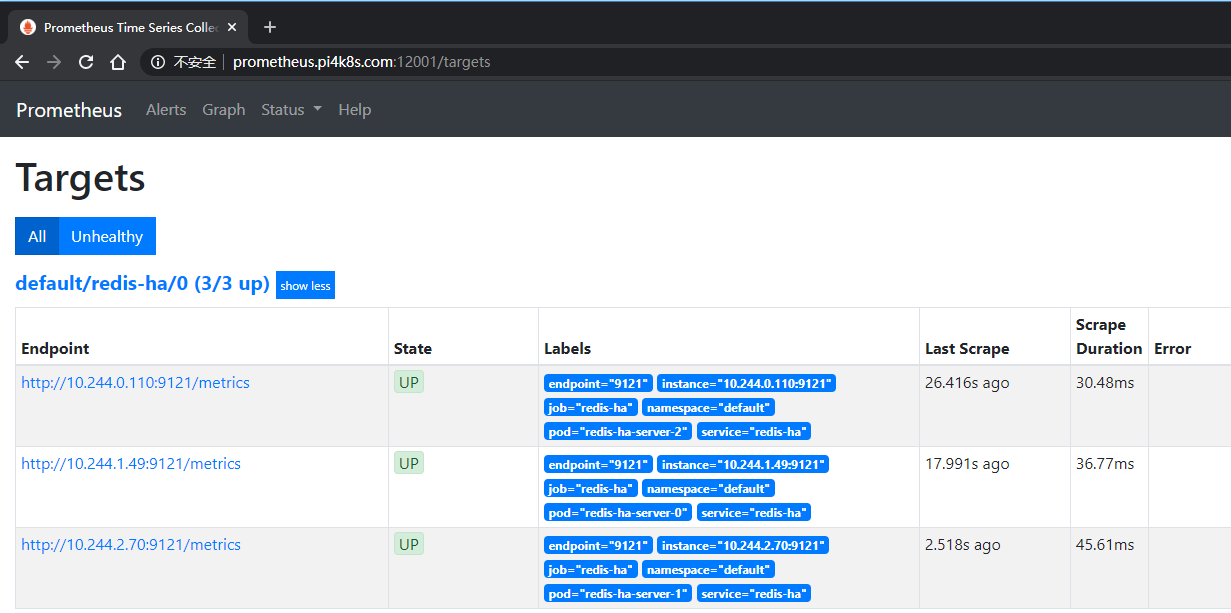Screen dimensions: 1231x613
Task: Open the Prometheus brand home link
Action: [69, 110]
